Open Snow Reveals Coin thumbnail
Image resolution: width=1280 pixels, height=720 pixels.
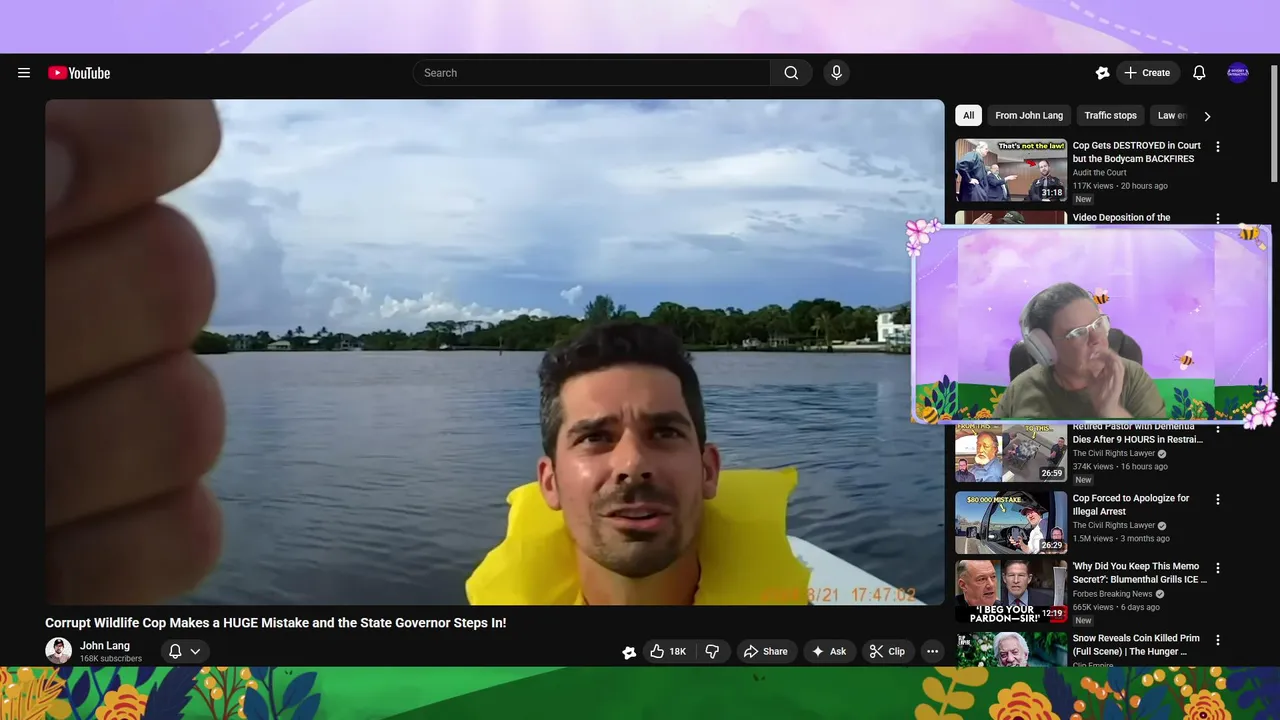pyautogui.click(x=1011, y=648)
